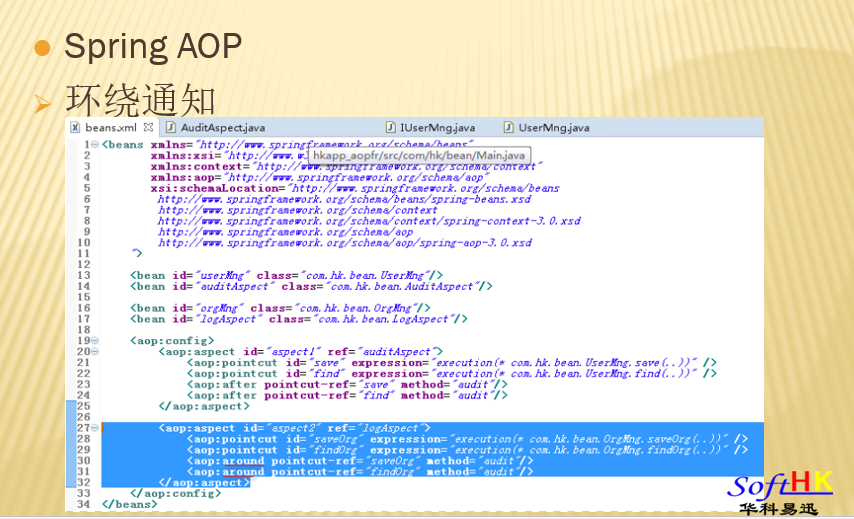Click the aspect2 opening tag line
This screenshot has height=519, width=854.
pos(294,428)
